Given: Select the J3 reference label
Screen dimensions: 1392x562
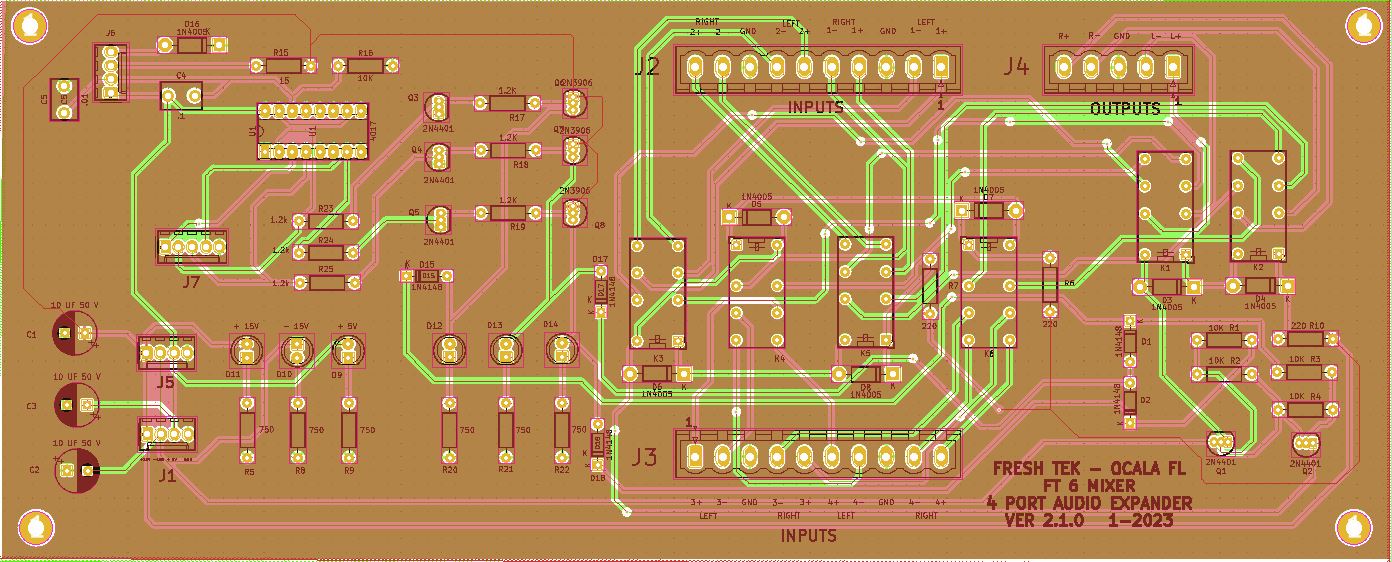Looking at the screenshot, I should [645, 459].
